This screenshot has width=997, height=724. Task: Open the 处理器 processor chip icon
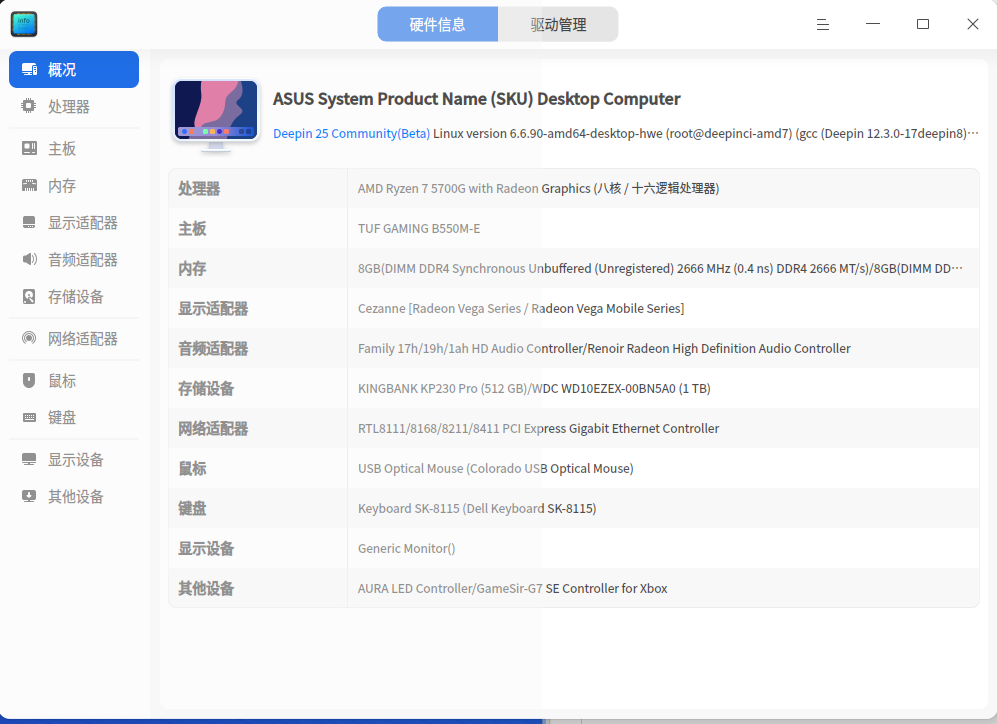(x=29, y=106)
